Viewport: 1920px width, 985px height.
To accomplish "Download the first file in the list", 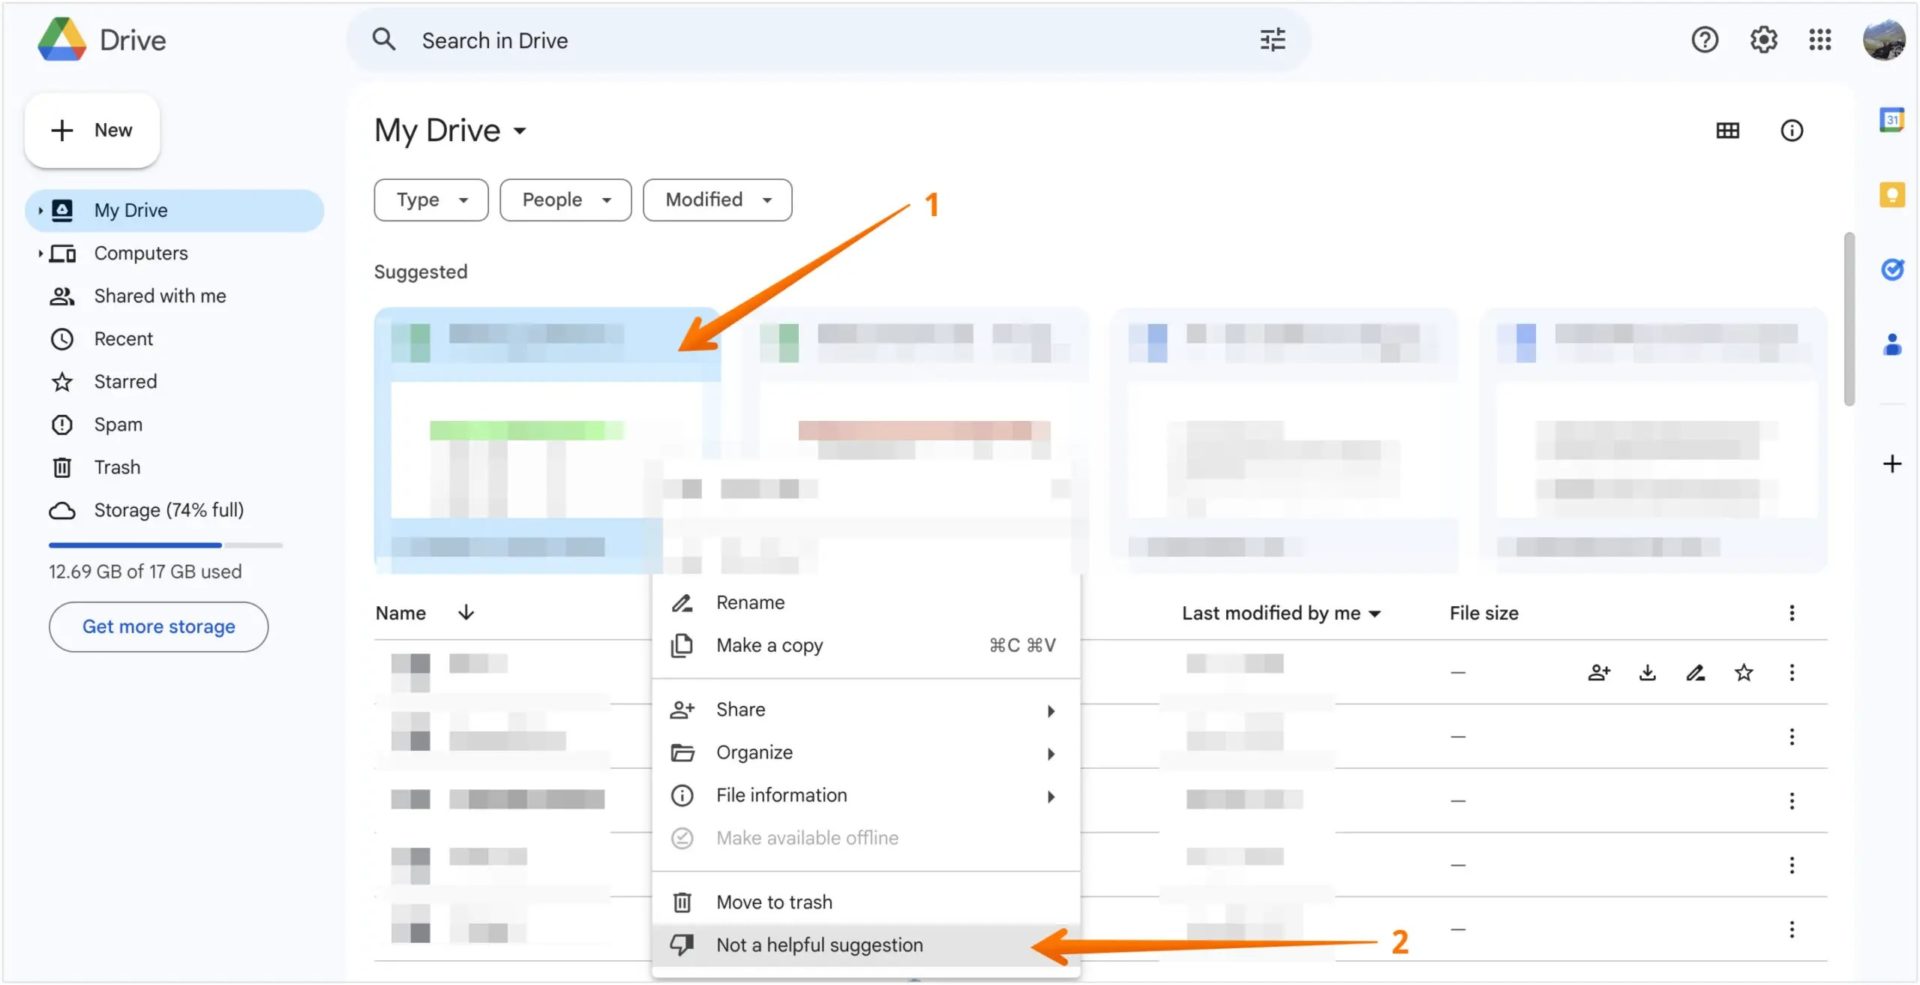I will click(1647, 672).
